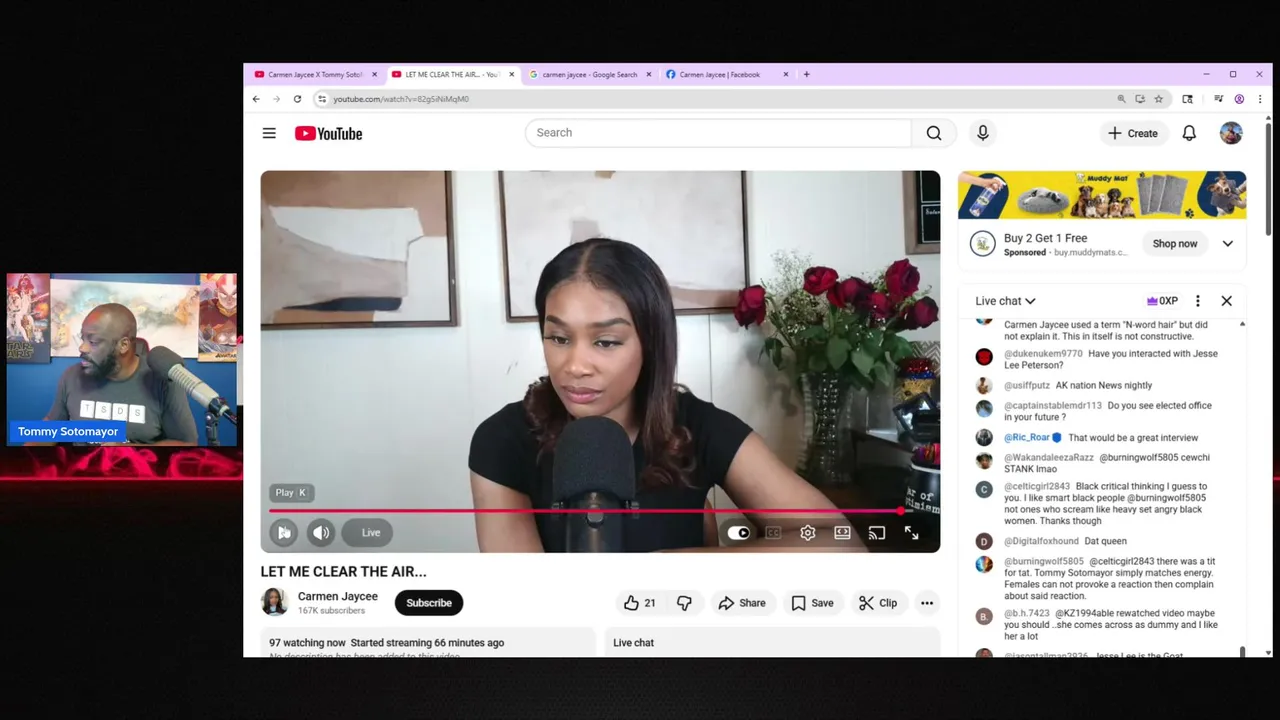
Task: Click the video title LET ME CLEAR THE AIR
Action: pos(343,572)
